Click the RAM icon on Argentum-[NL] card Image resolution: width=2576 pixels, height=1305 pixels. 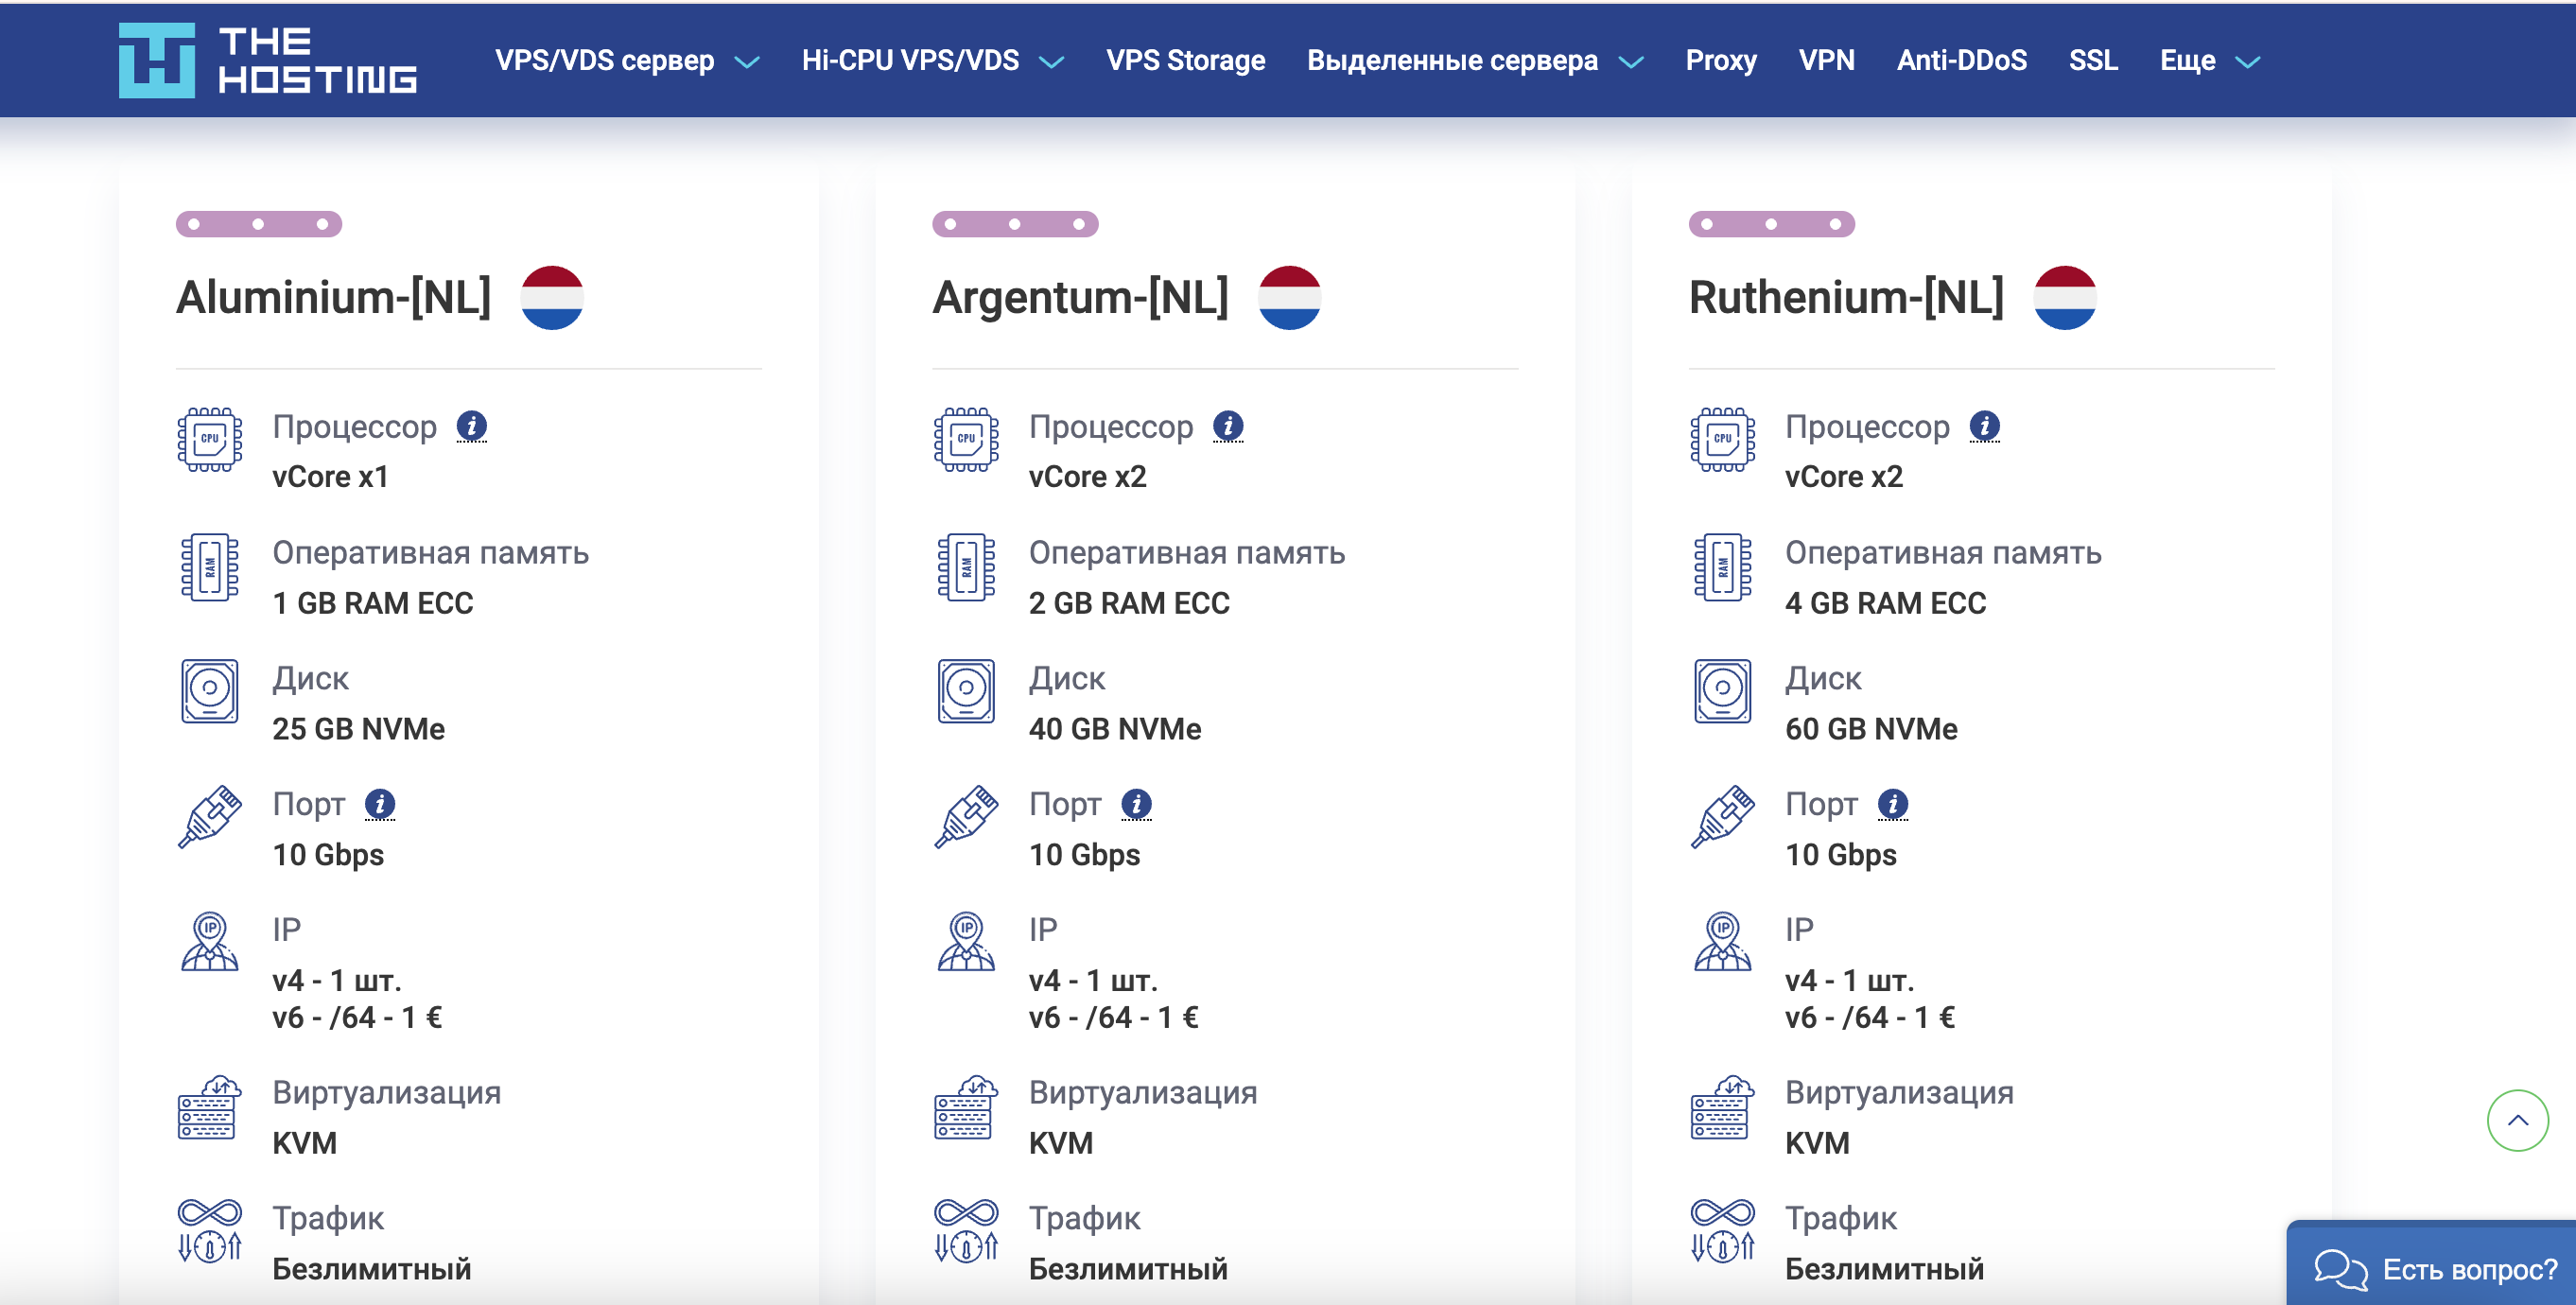point(965,568)
